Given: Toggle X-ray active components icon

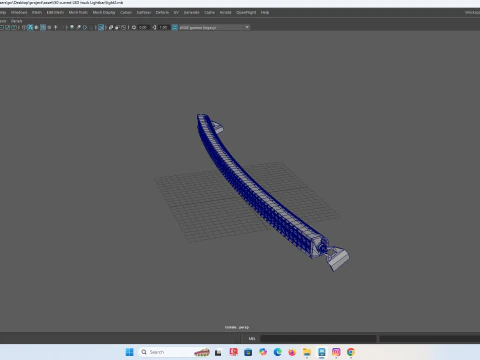Looking at the screenshot, I should pyautogui.click(x=117, y=27).
